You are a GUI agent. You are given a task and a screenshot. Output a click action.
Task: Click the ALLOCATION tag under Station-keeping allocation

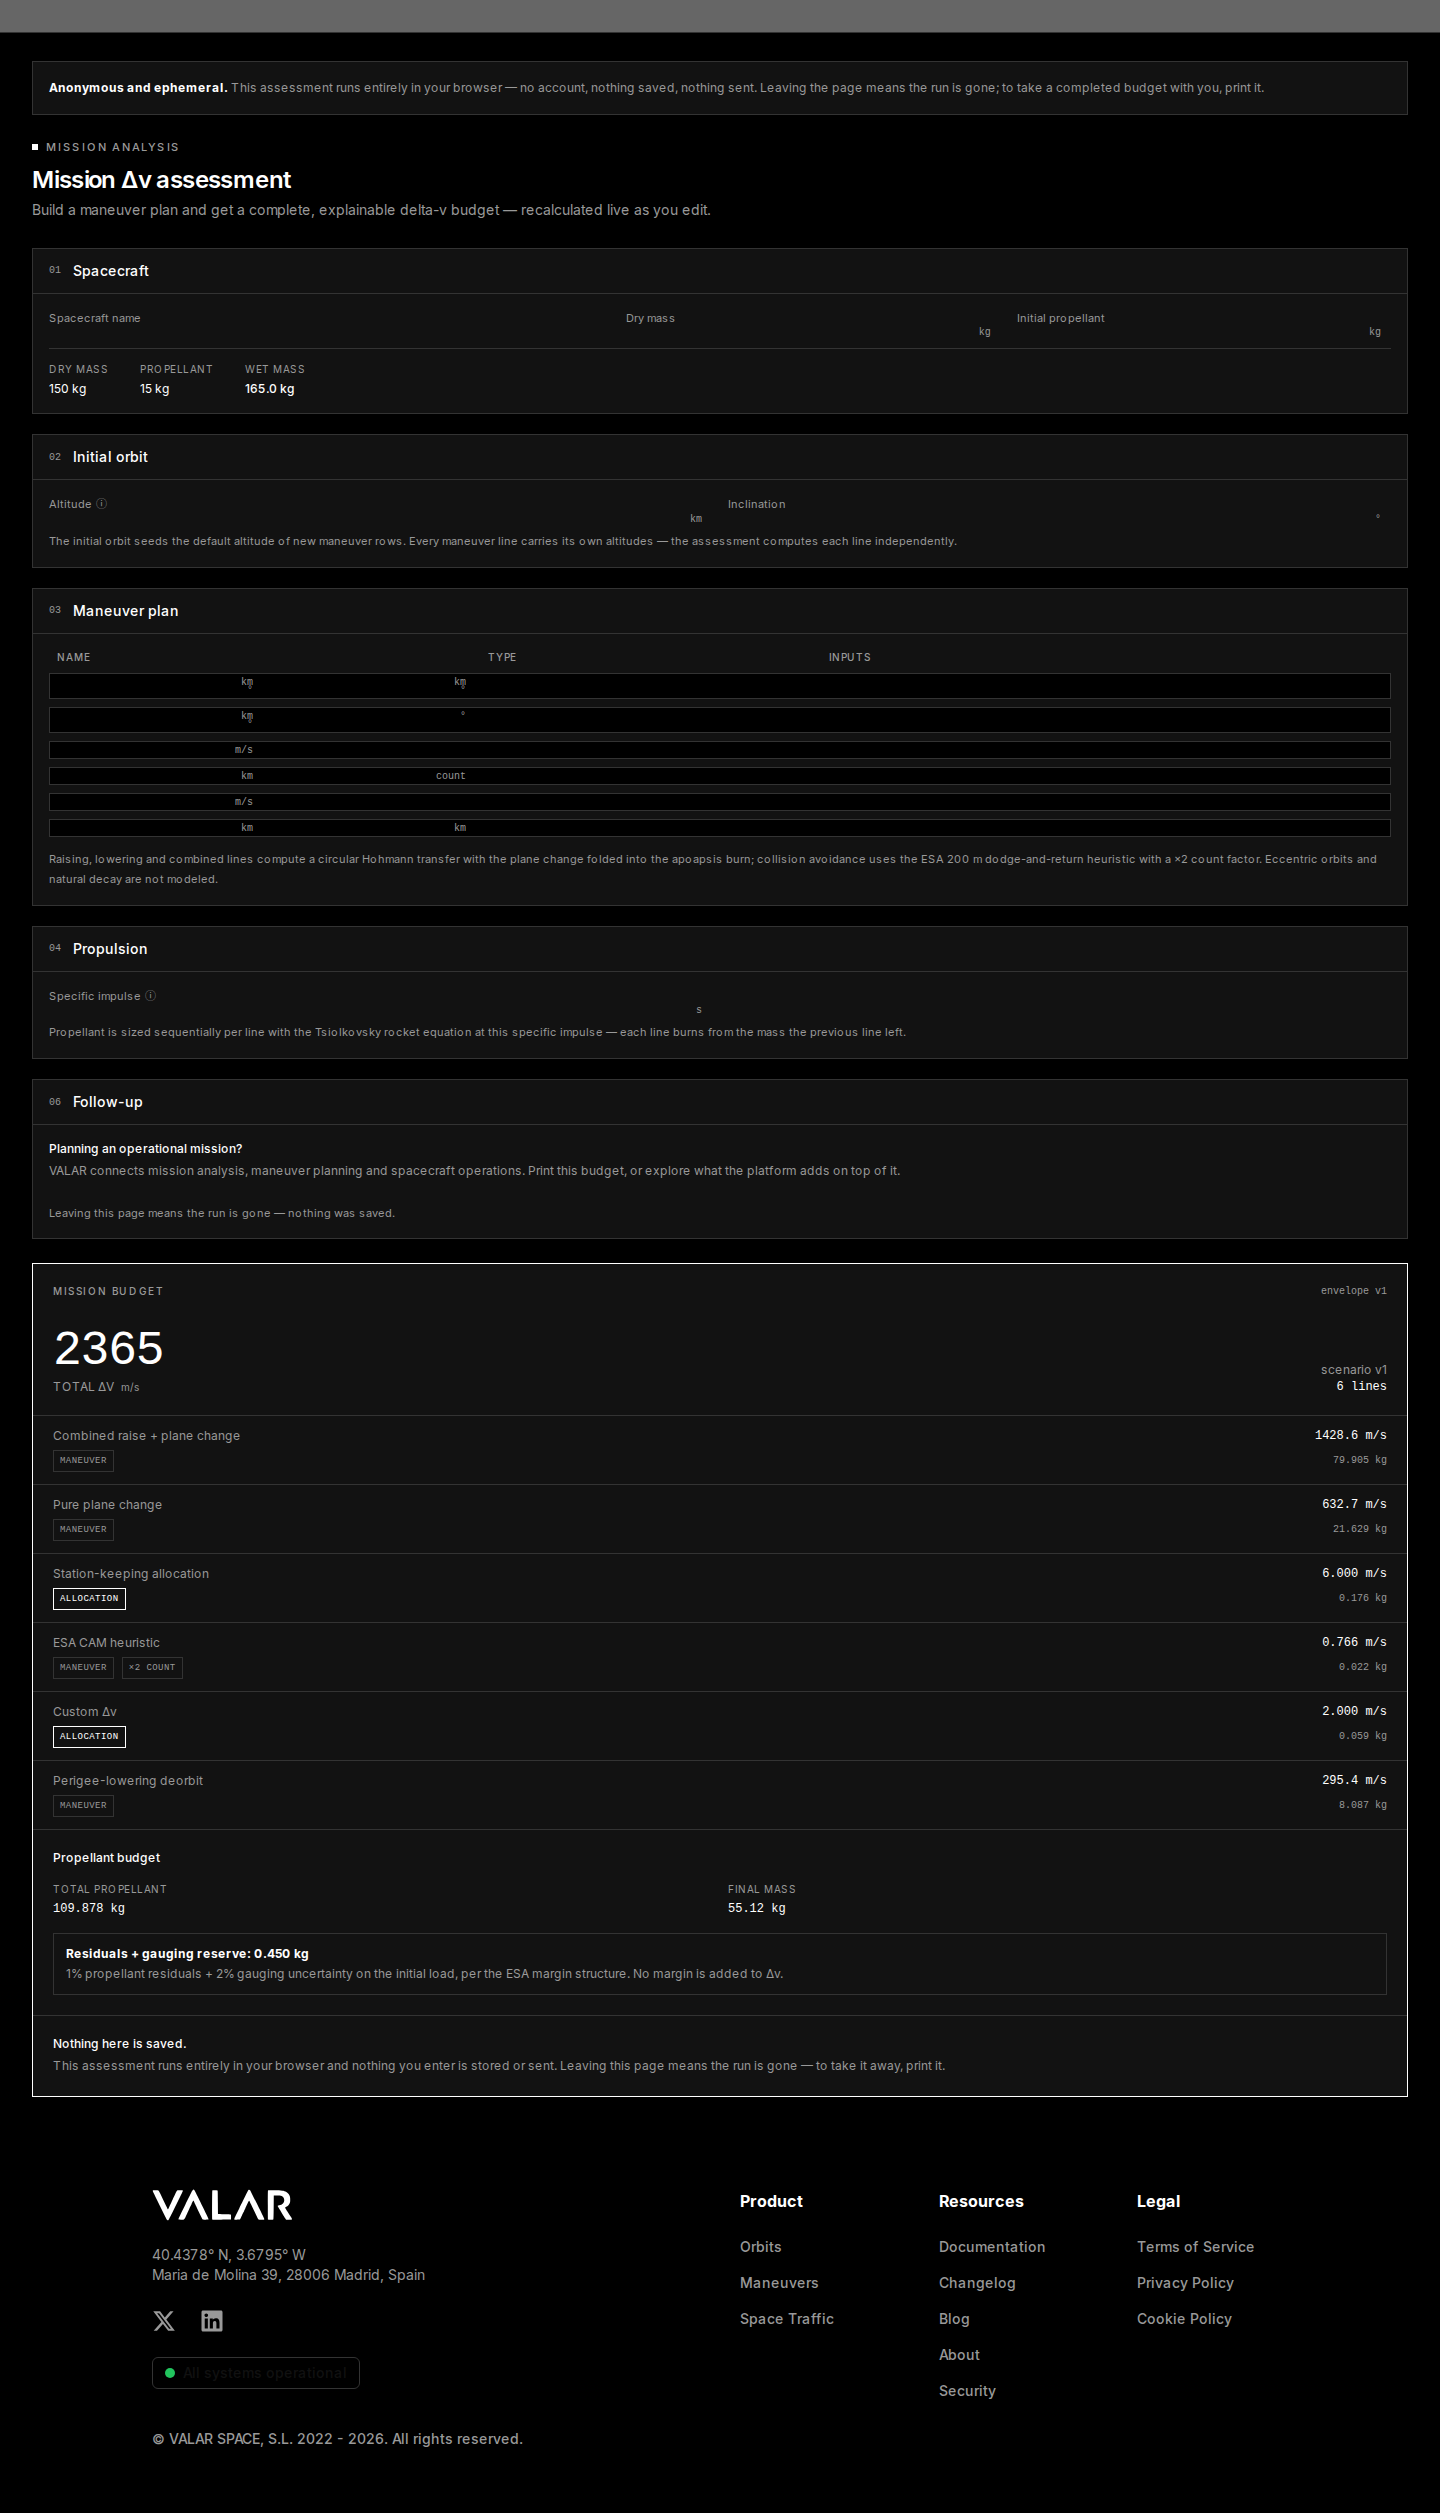(89, 1598)
